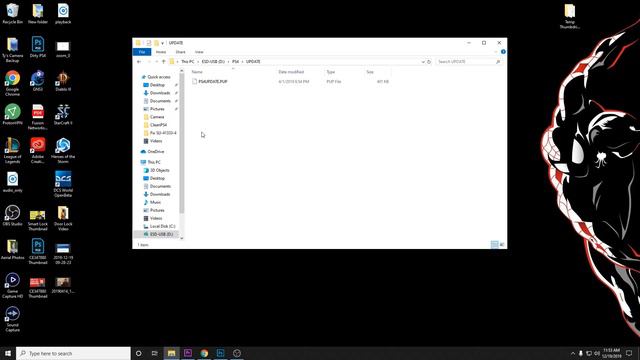Screen dimensions: 640x360
Task: Open Task View on taskbar
Action: [x=155, y=353]
